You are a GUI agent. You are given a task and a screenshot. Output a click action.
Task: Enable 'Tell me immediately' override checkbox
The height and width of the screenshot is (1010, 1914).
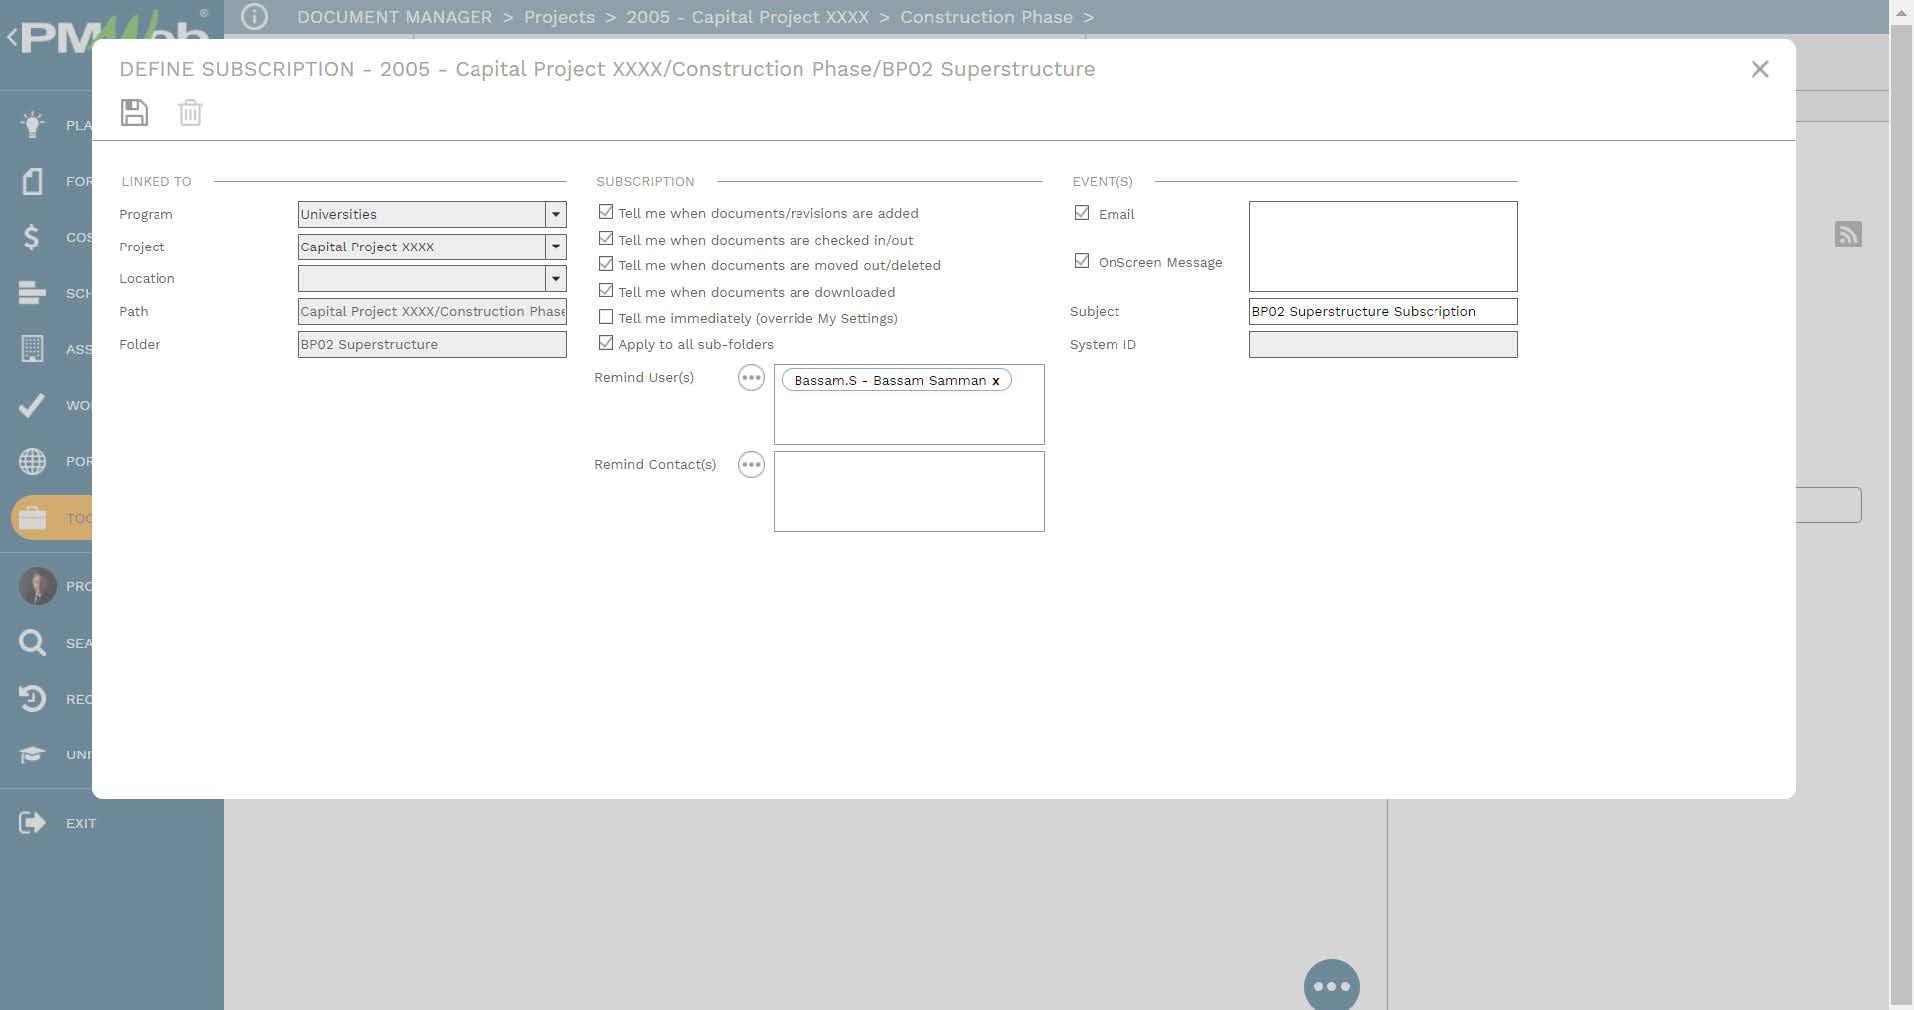coord(606,317)
